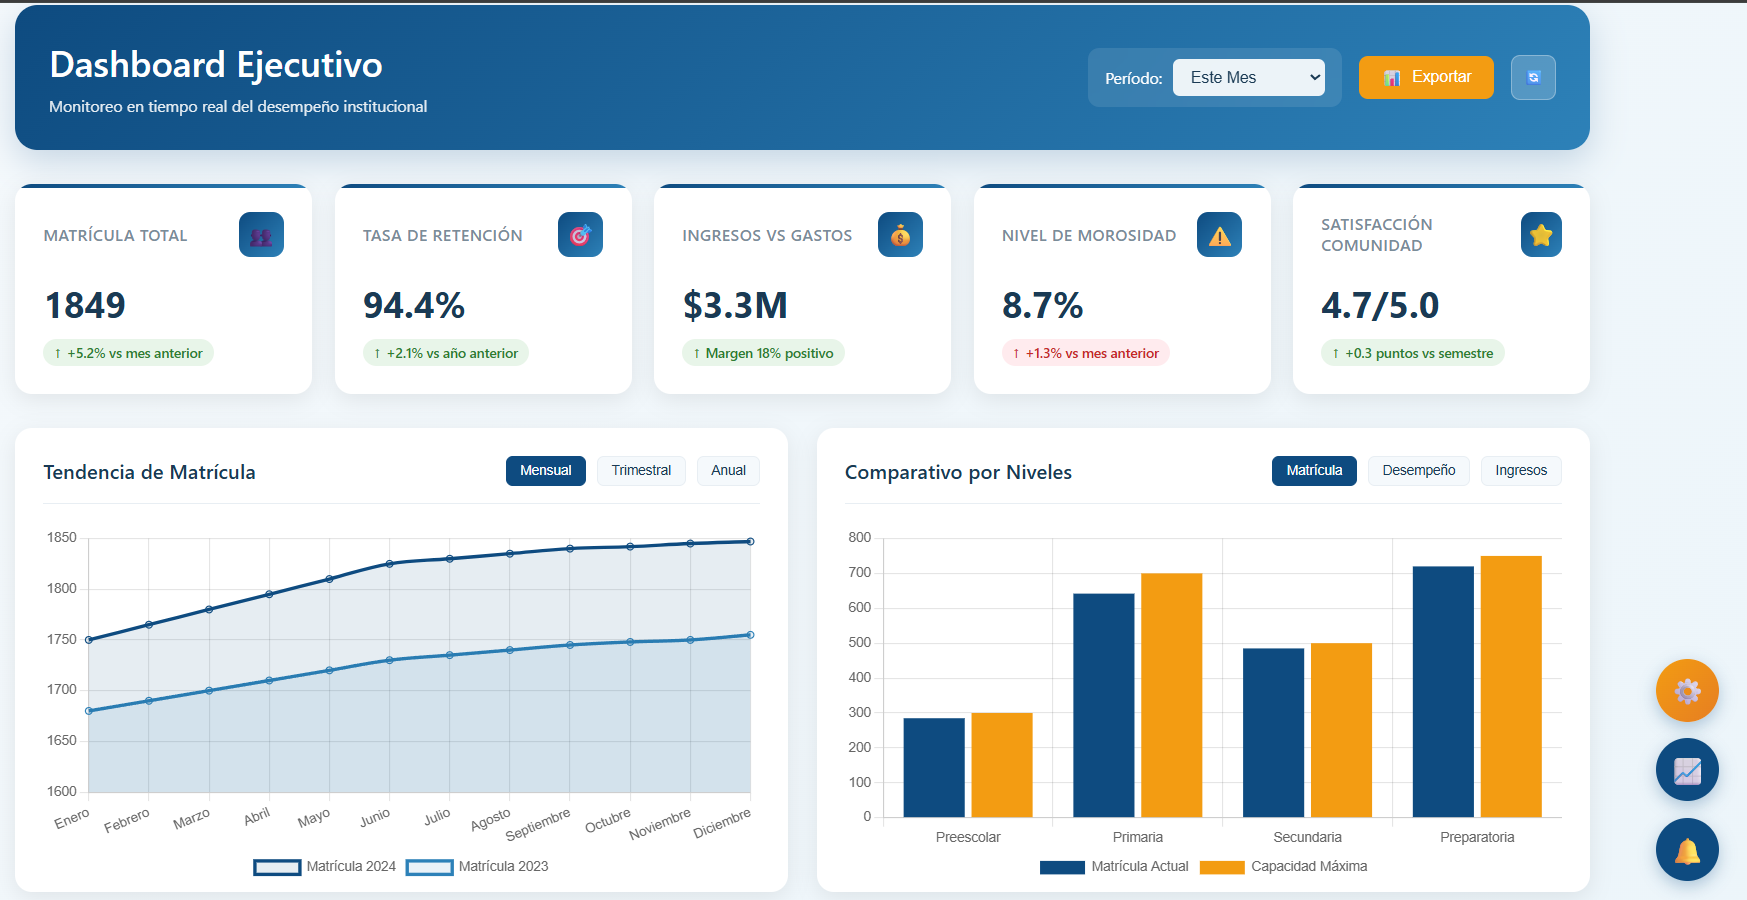Click the money bag icon on Ingresos vs Gastos
Image resolution: width=1747 pixels, height=900 pixels.
[900, 235]
